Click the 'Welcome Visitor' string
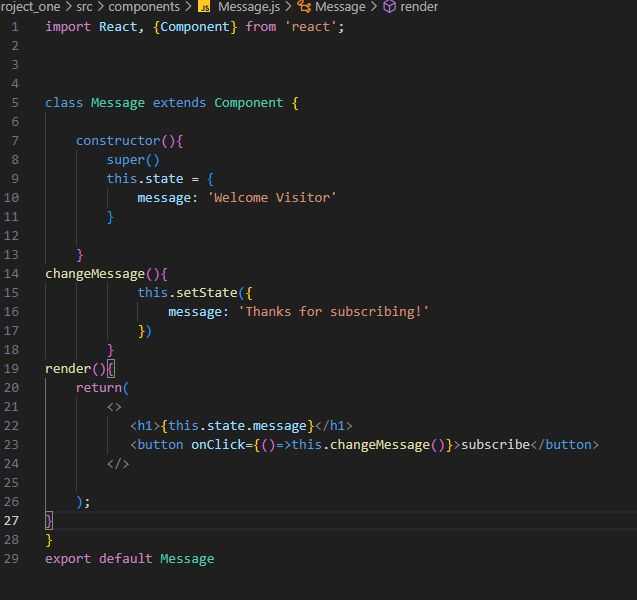Image resolution: width=637 pixels, height=600 pixels. pos(272,198)
